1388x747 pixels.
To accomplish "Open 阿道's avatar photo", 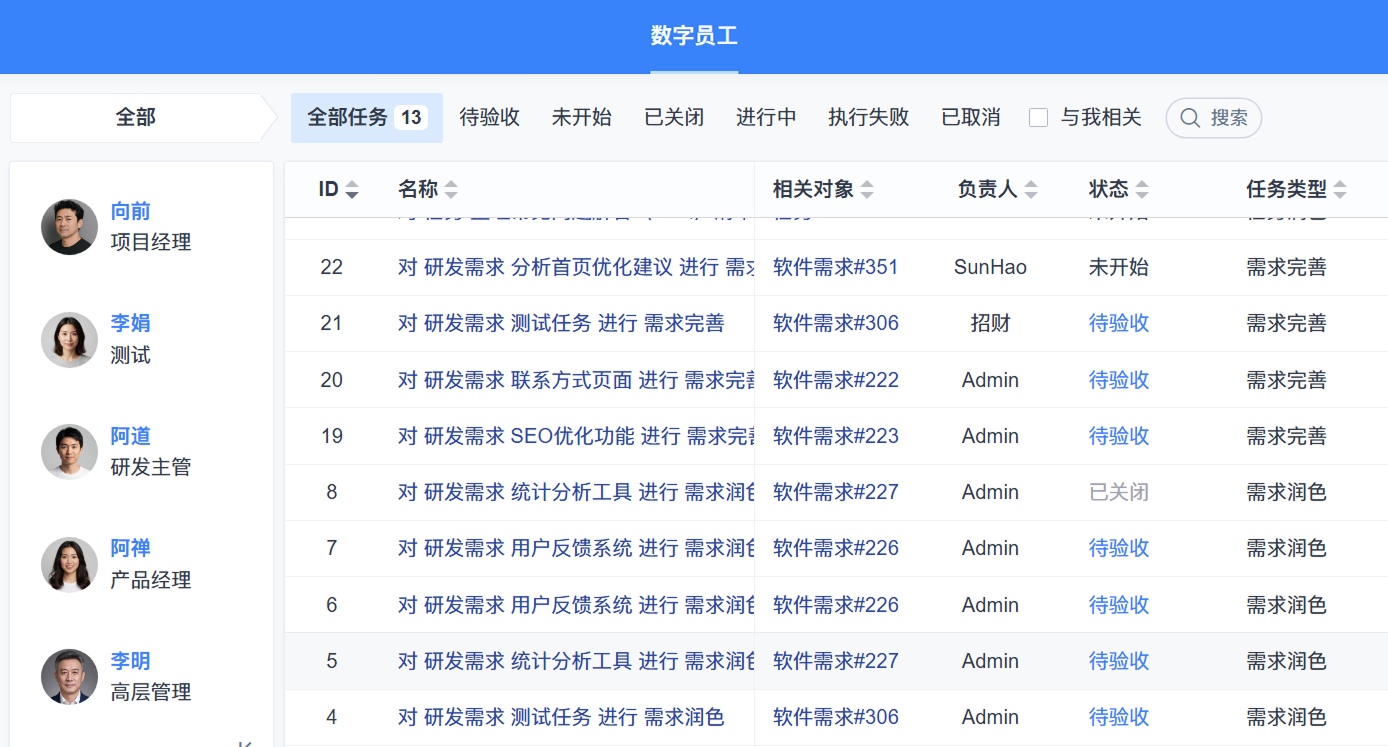I will pyautogui.click(x=69, y=452).
